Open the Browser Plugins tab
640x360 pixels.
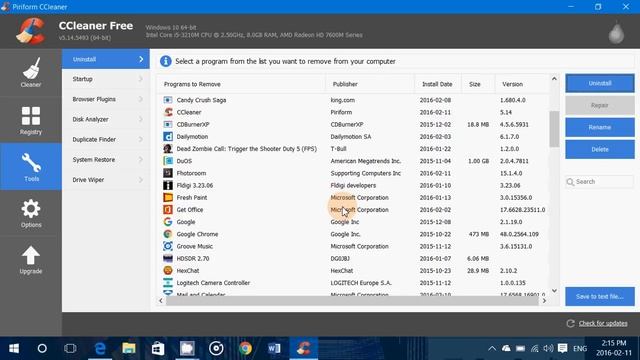click(106, 99)
